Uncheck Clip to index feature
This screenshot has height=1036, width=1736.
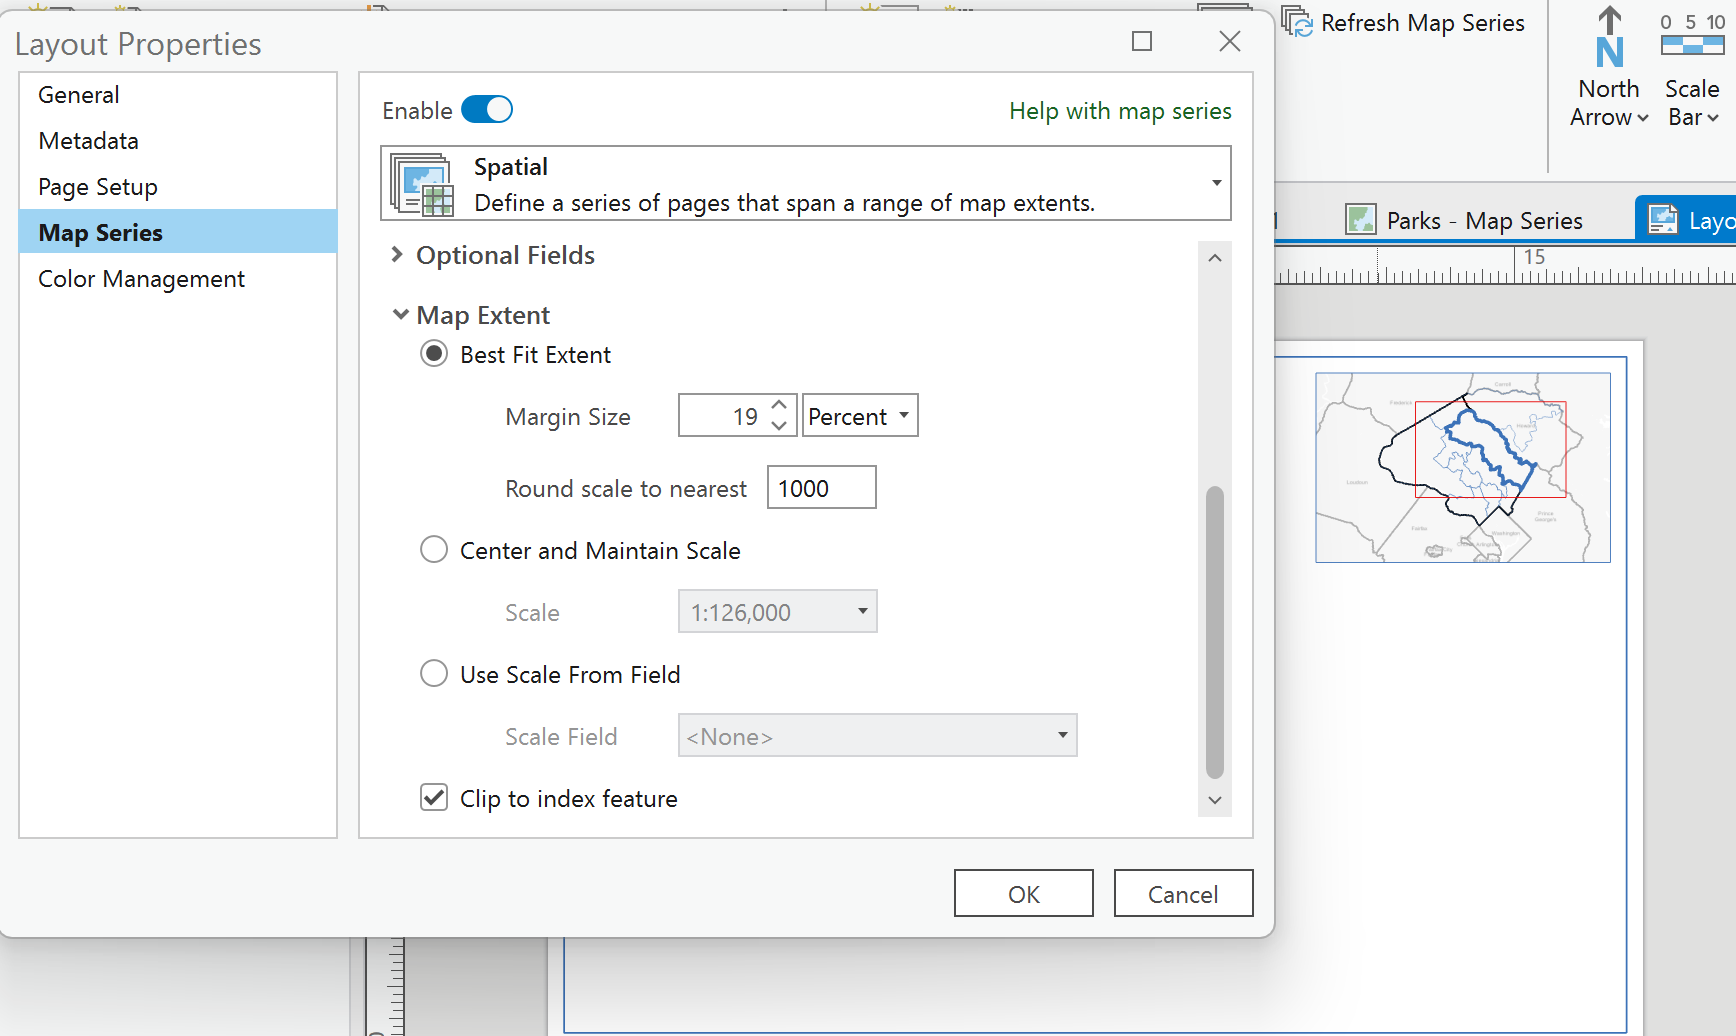click(433, 797)
